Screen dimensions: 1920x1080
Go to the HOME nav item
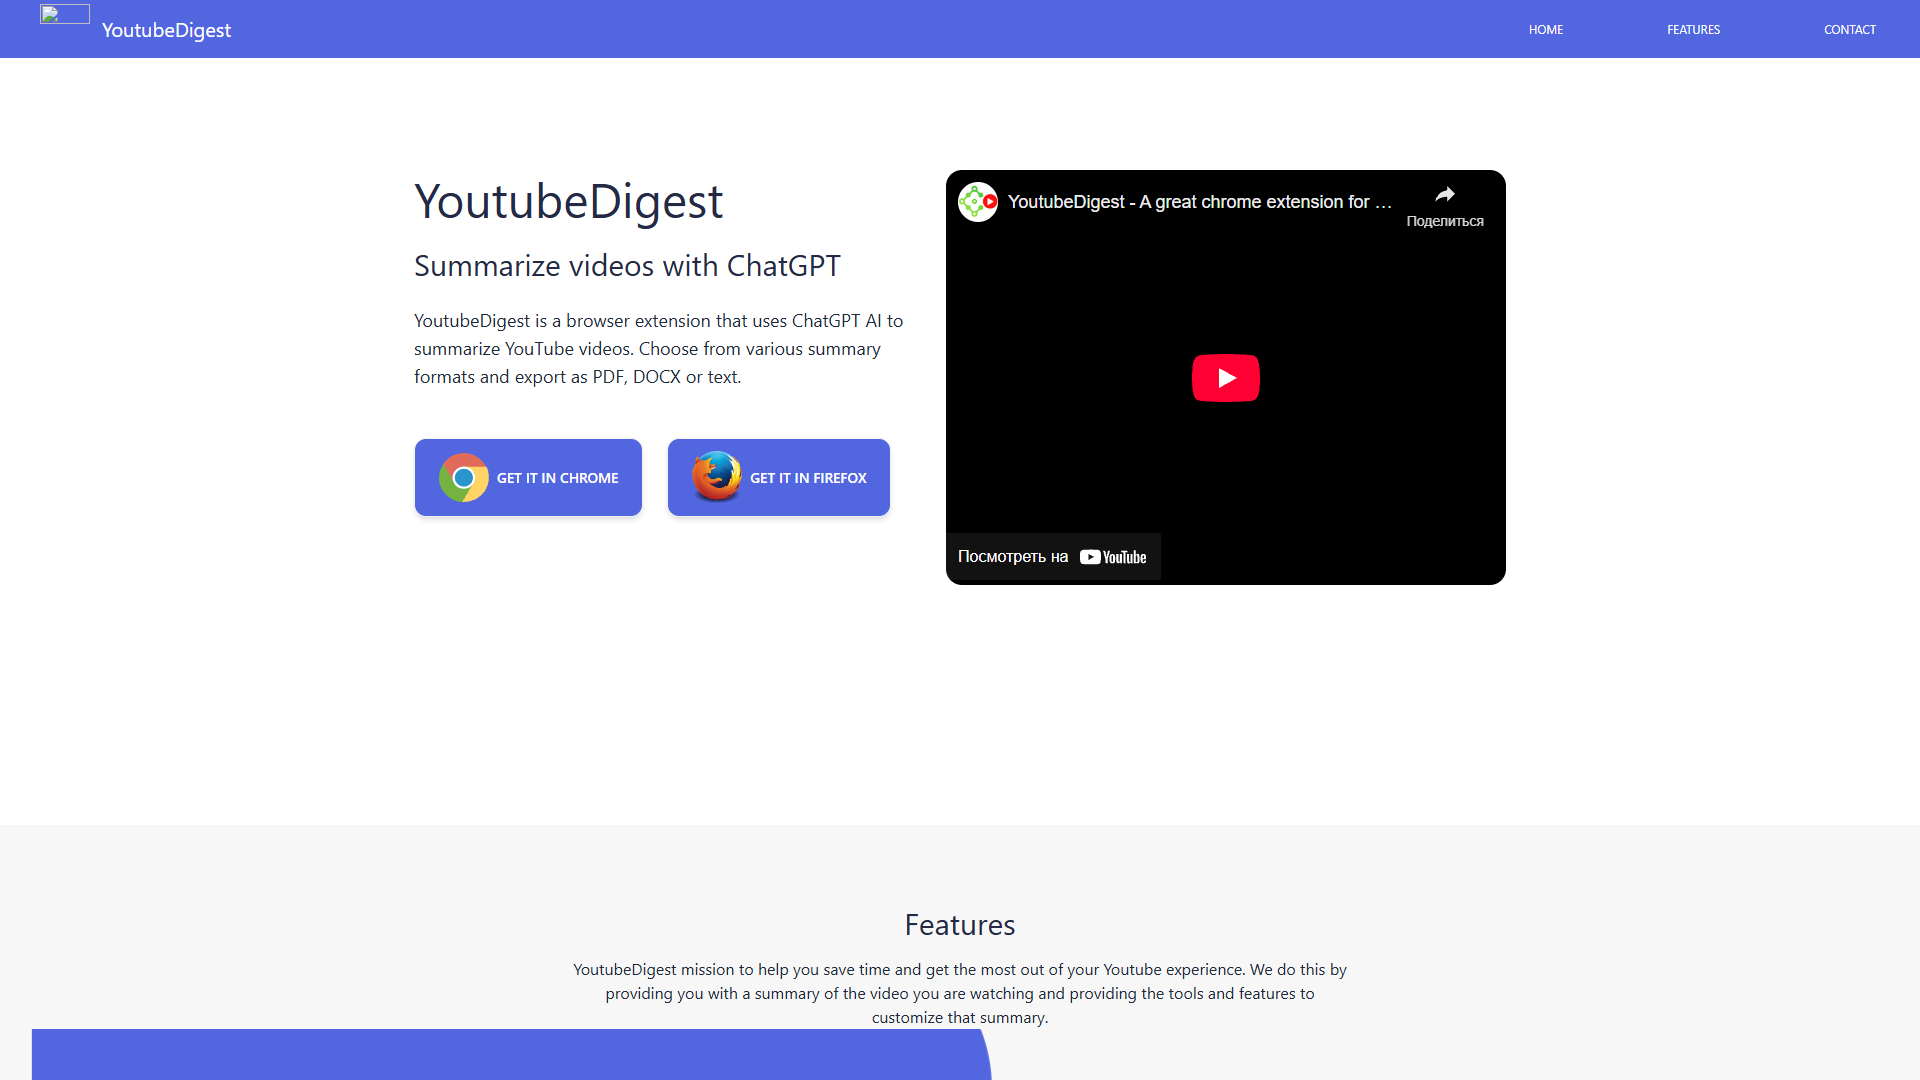click(1545, 30)
